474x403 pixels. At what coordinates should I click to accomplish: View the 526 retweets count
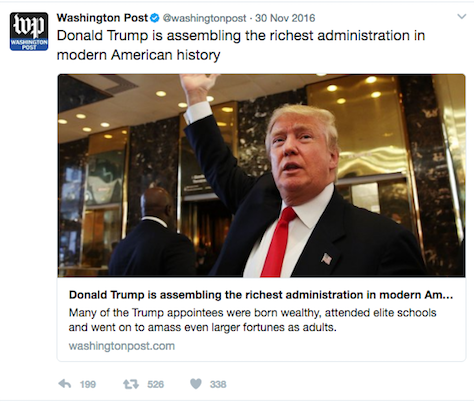(155, 384)
